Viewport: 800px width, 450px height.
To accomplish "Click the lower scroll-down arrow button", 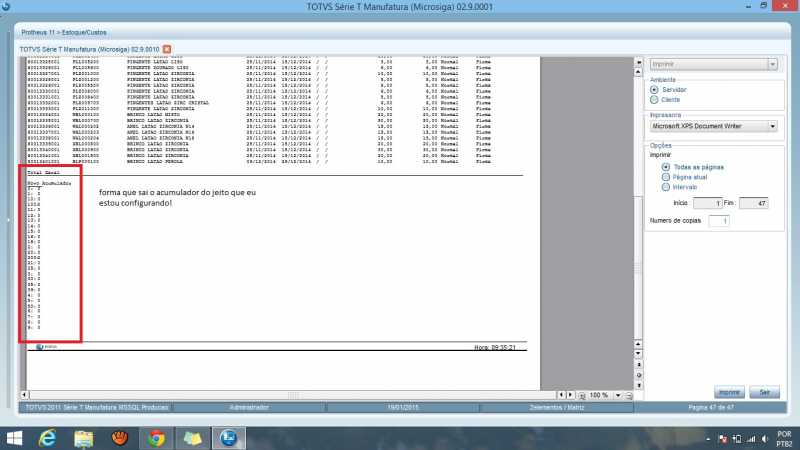I will 639,354.
